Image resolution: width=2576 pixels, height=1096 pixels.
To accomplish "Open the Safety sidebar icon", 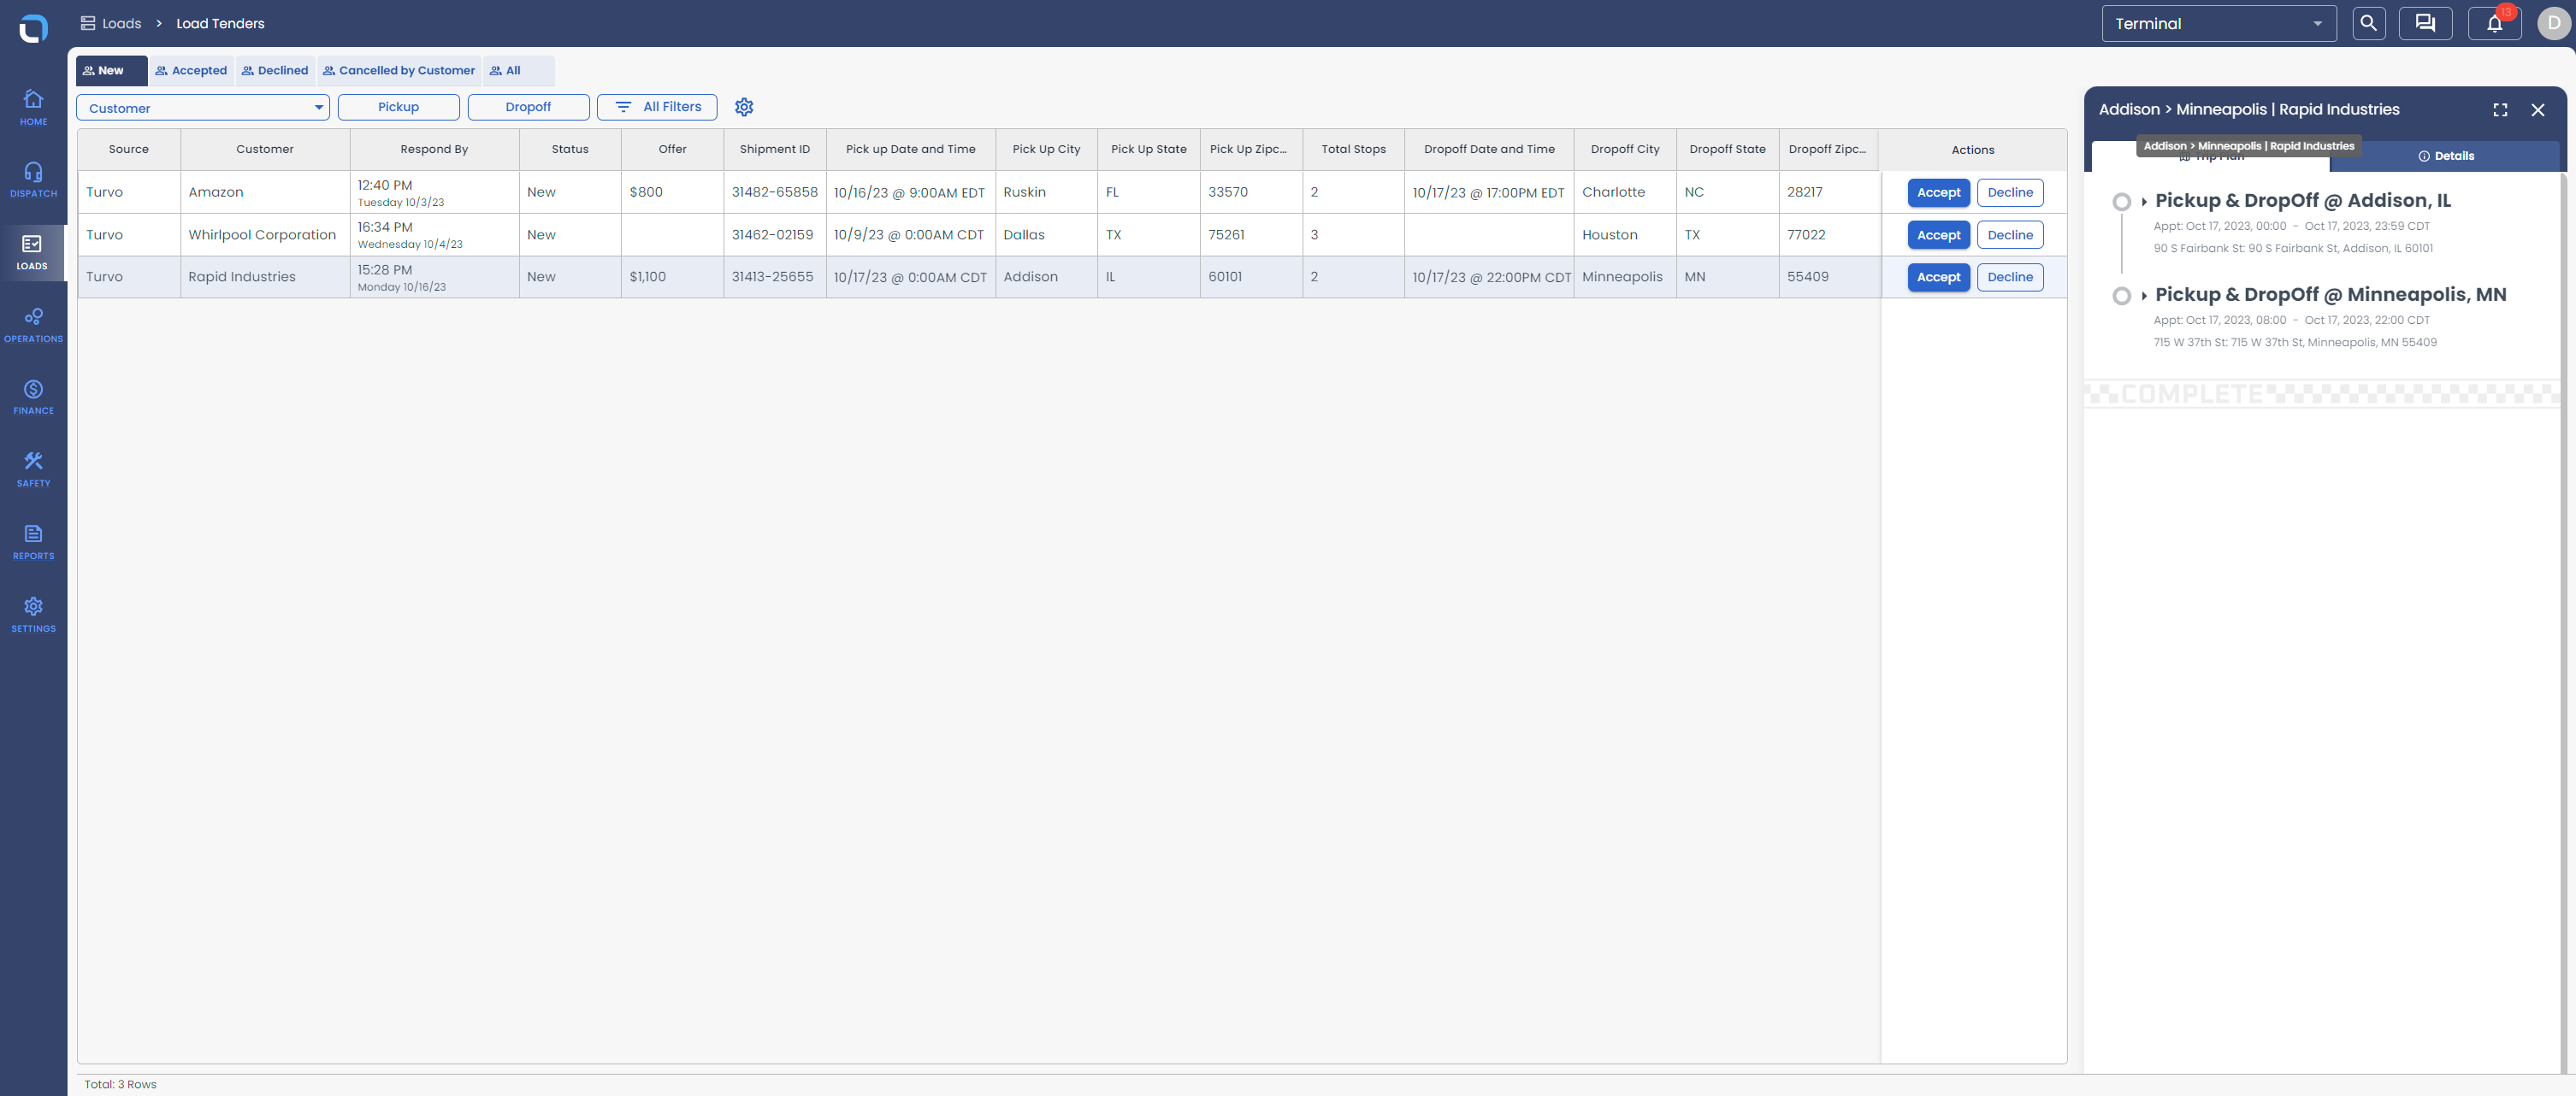I will (33, 469).
